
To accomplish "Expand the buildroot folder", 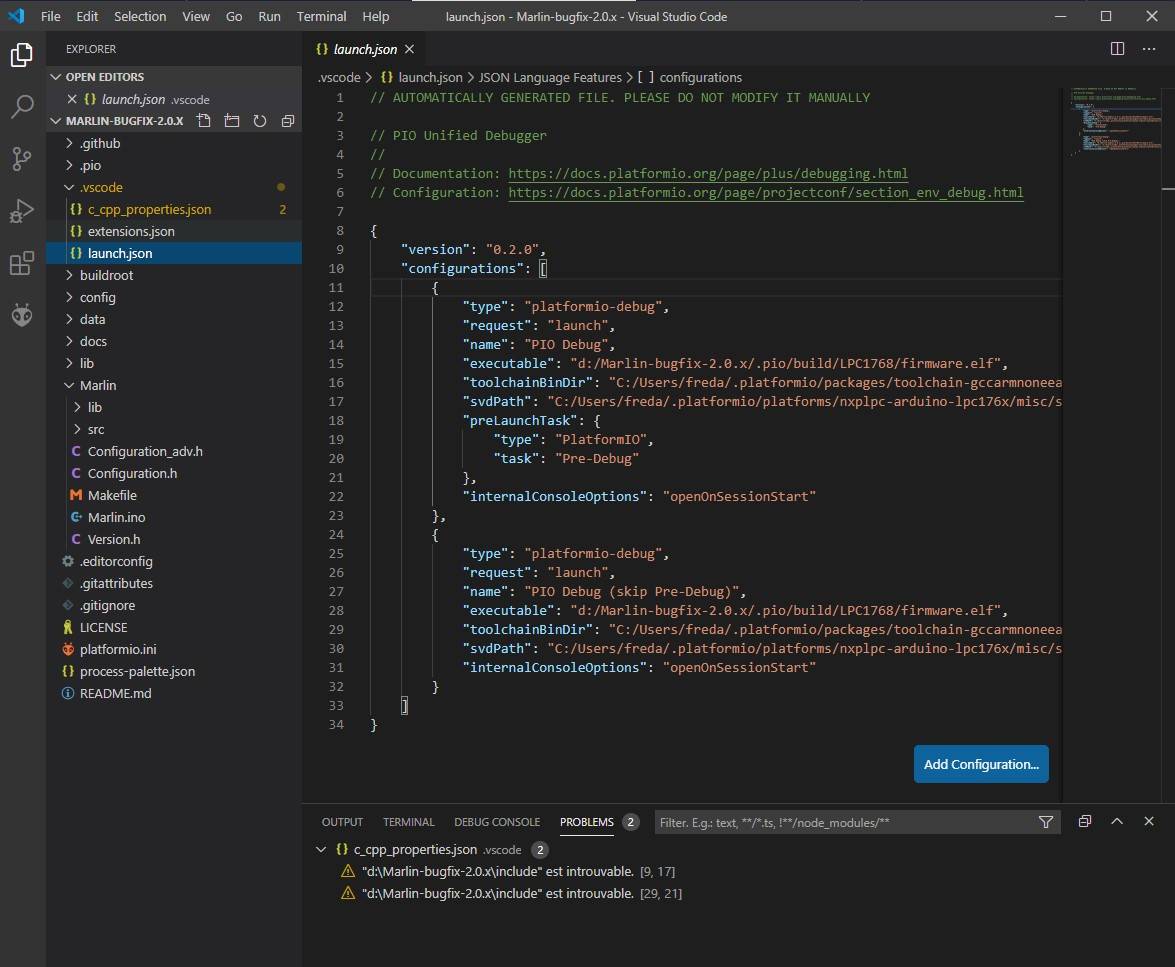I will tap(106, 275).
